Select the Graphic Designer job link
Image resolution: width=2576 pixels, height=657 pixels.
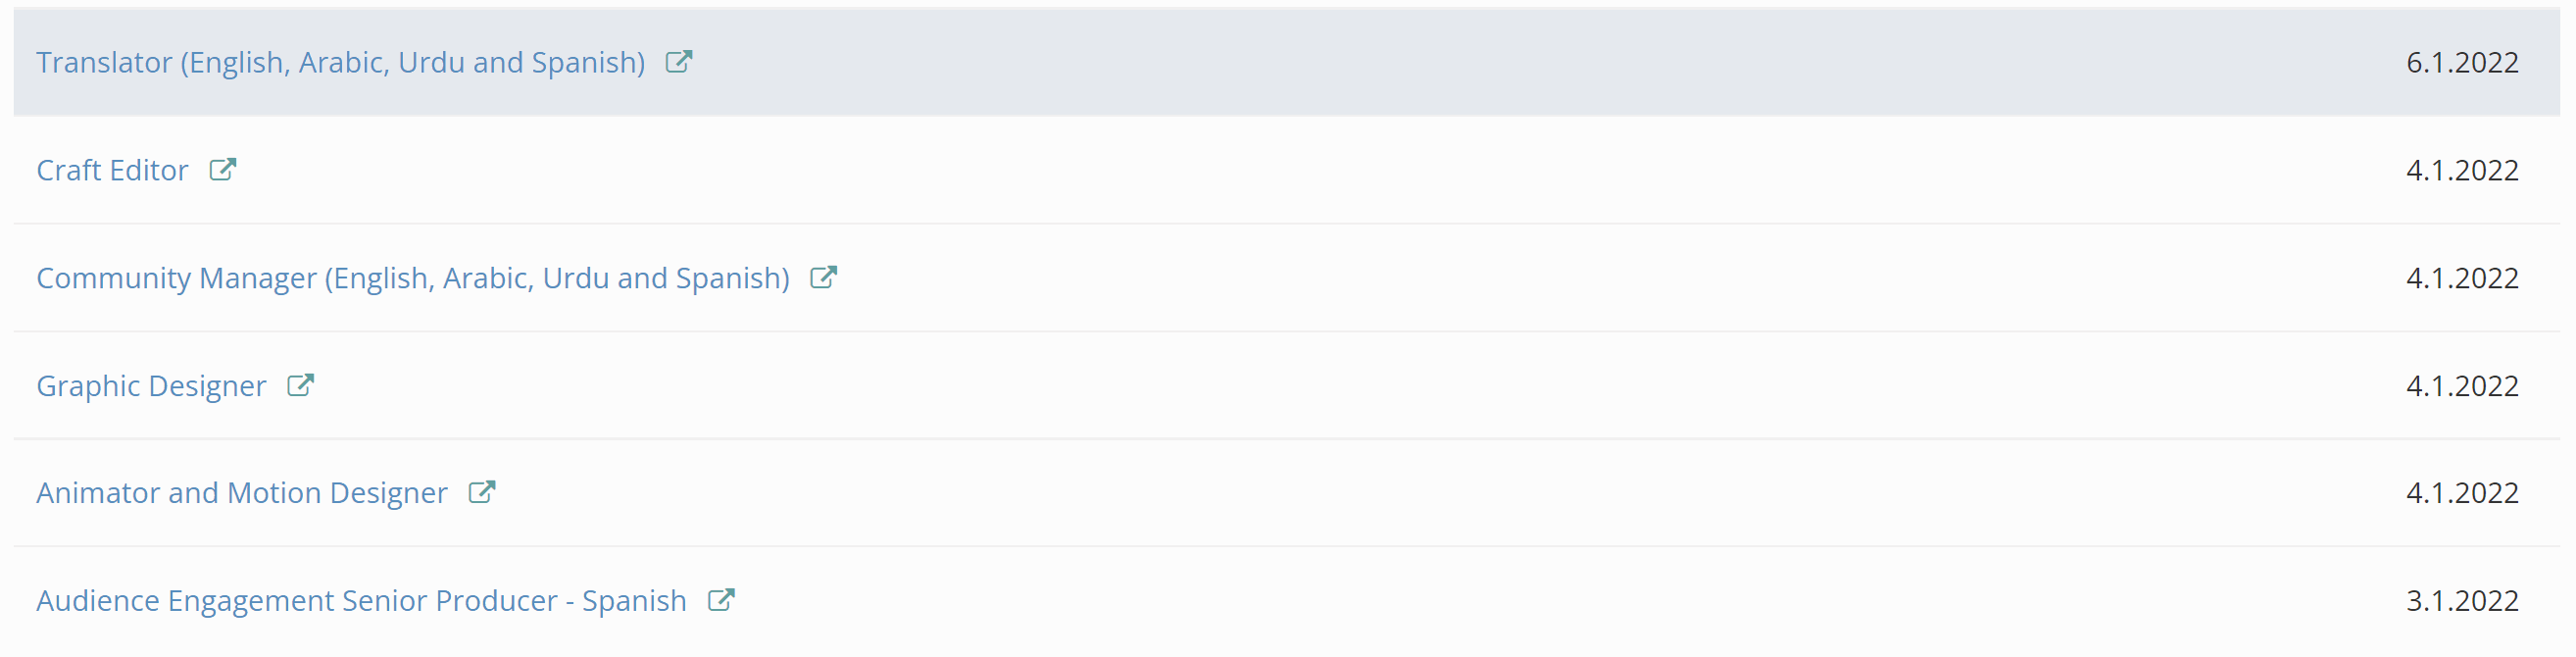tap(151, 386)
